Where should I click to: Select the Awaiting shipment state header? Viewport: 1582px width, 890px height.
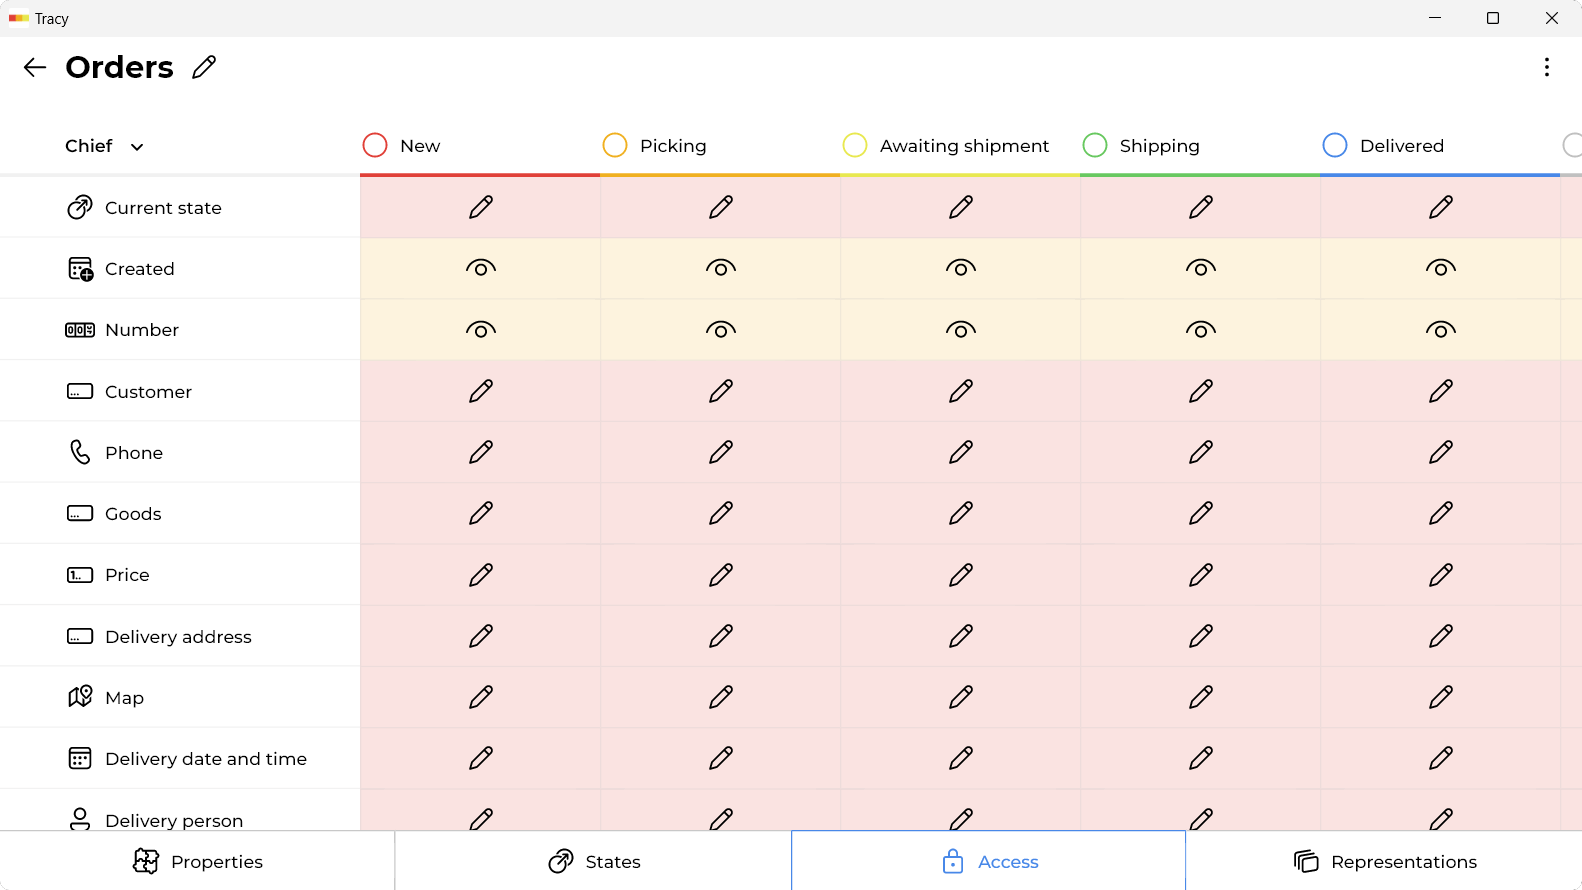click(946, 146)
